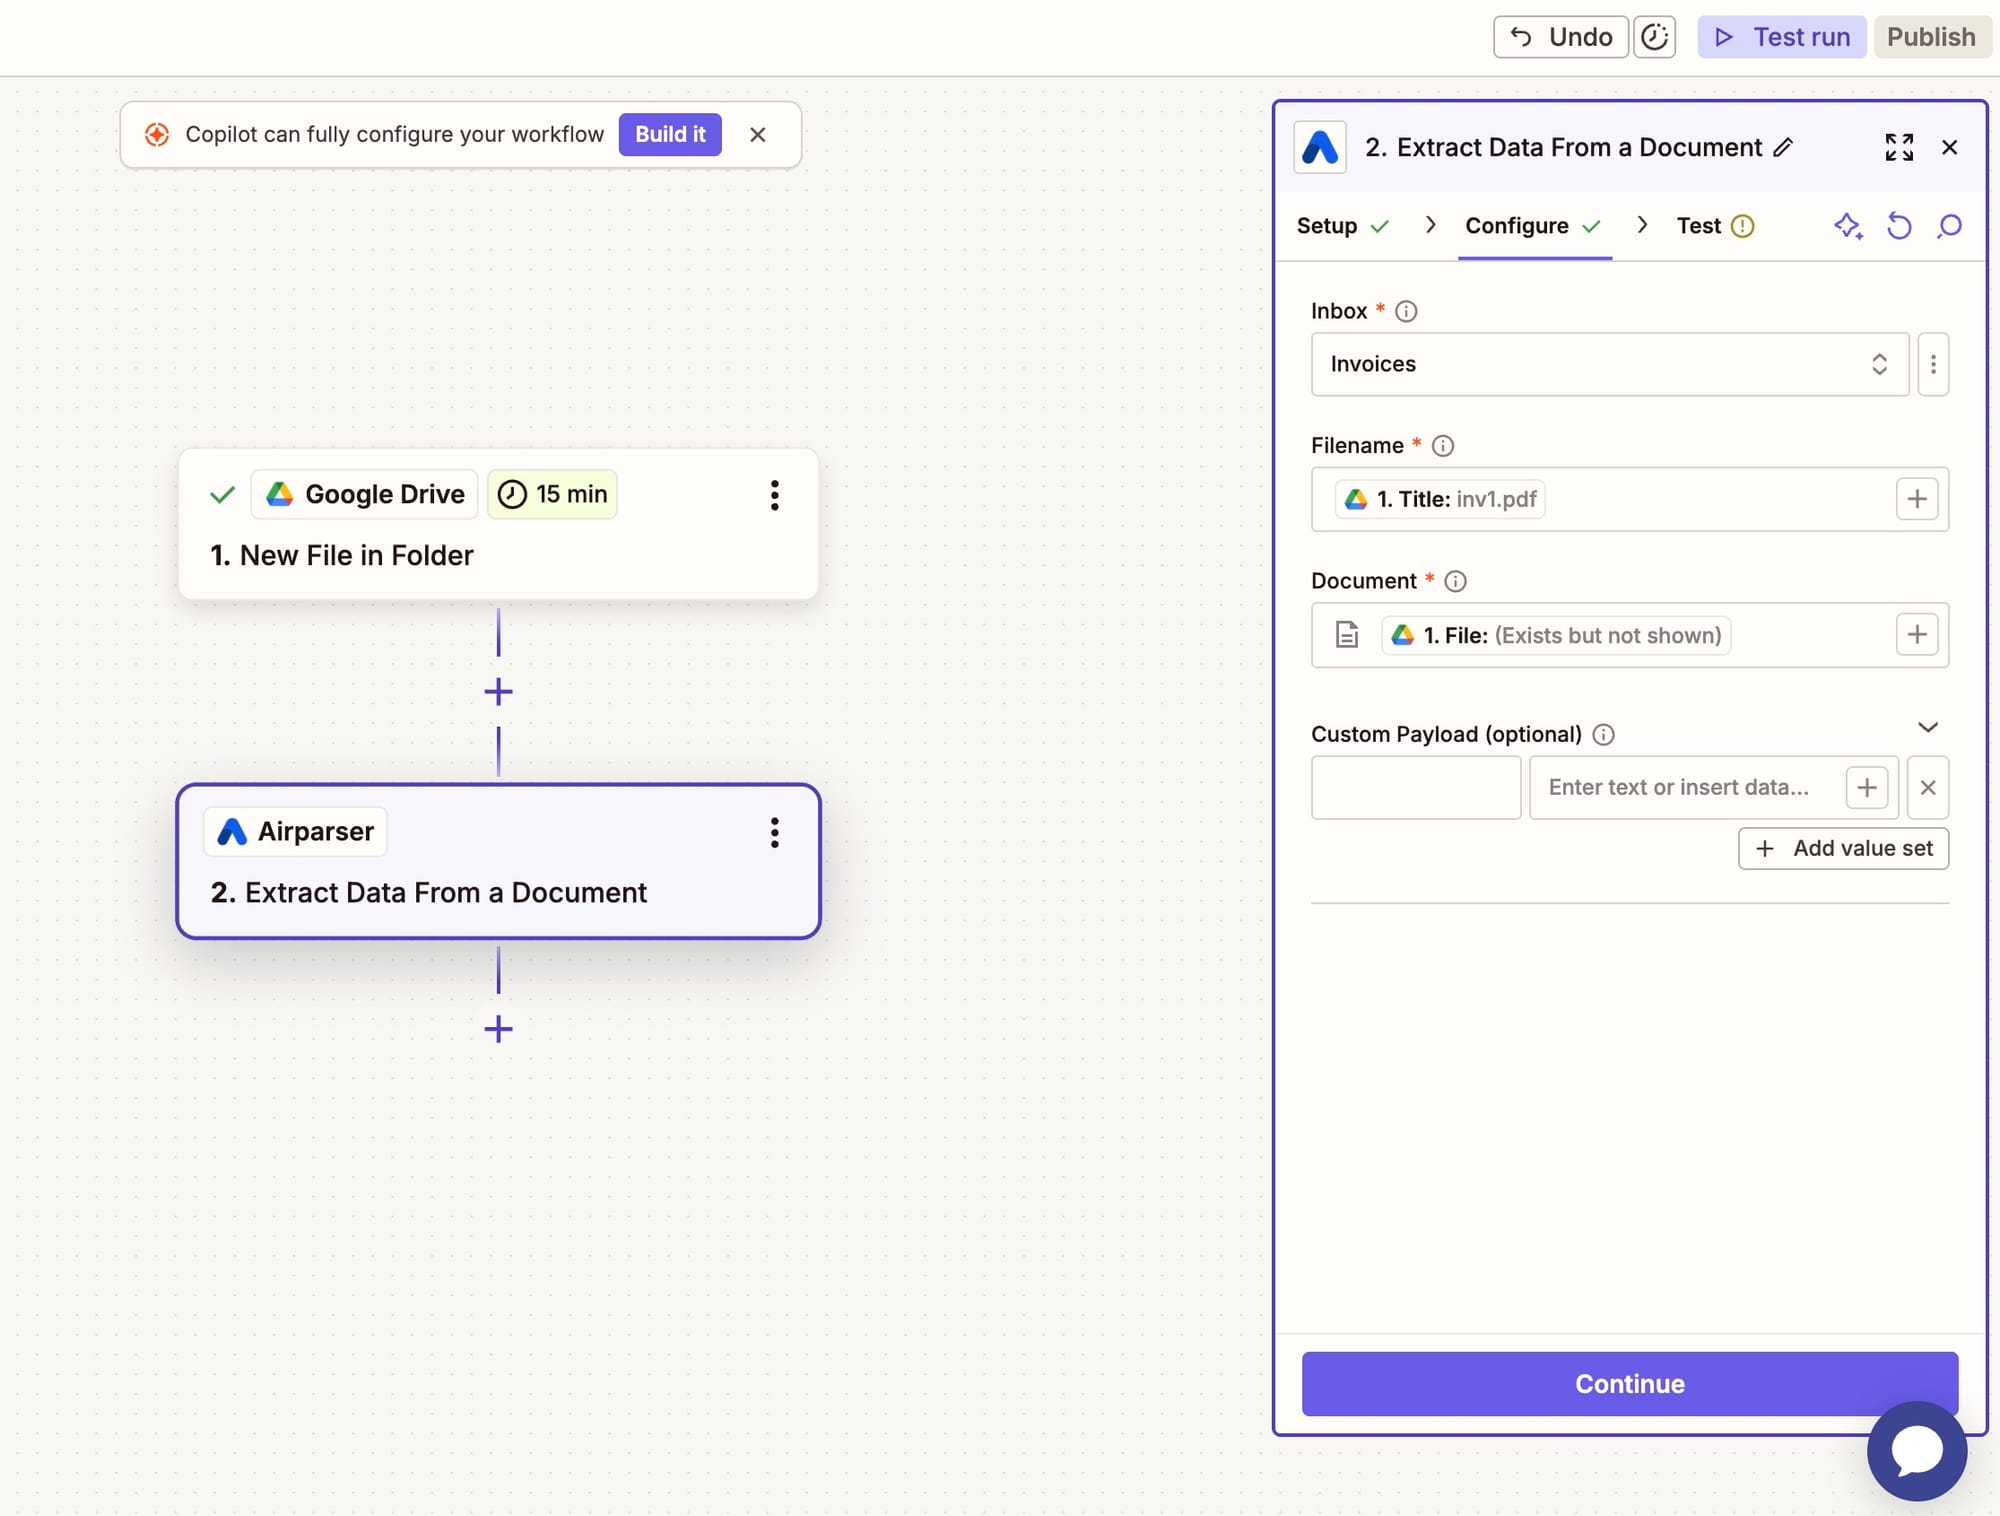Screen dimensions: 2000x1516
Task: Open the Airparser step three-dot menu
Action: click(x=774, y=832)
